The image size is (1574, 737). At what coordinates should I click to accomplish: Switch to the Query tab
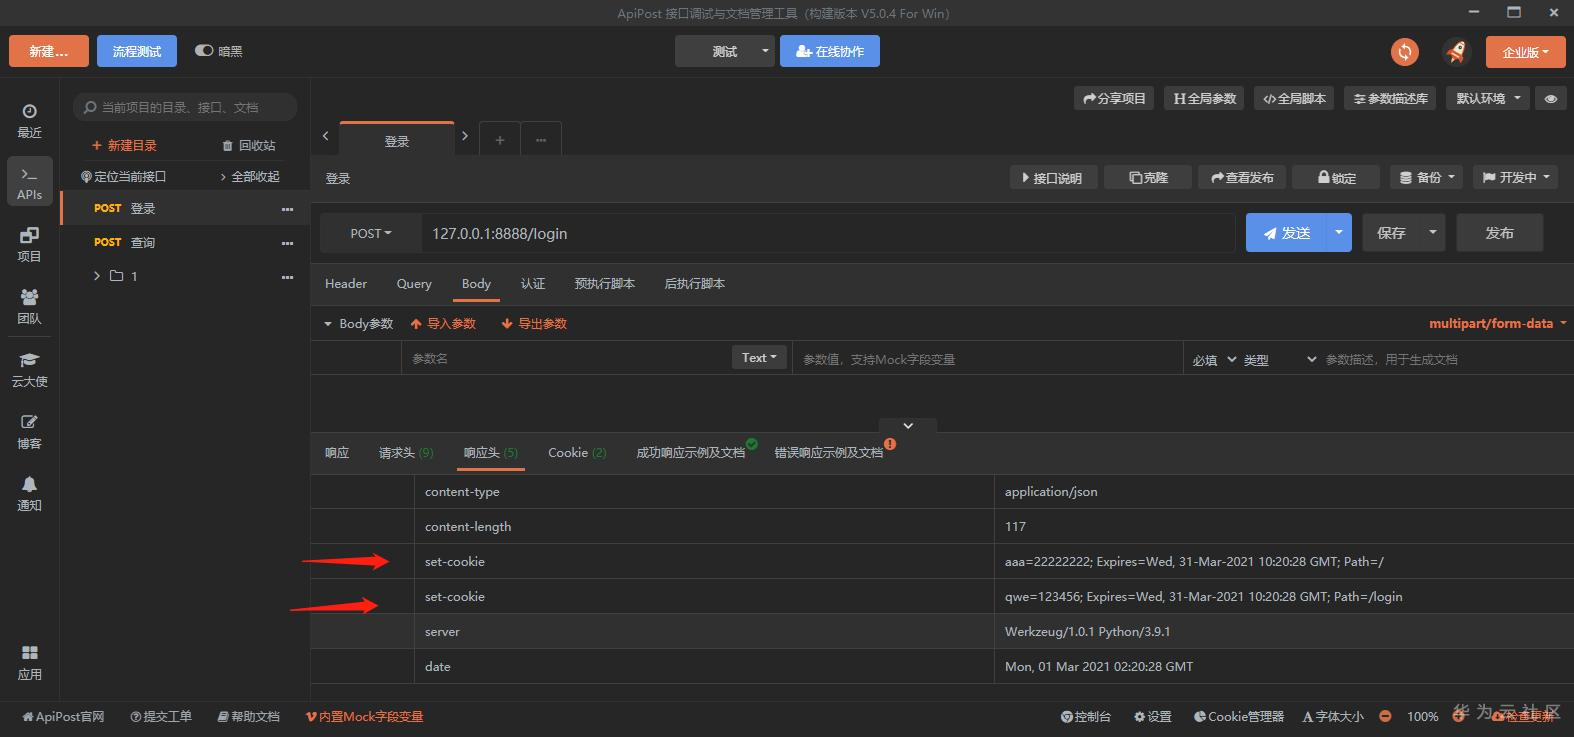[x=414, y=283]
